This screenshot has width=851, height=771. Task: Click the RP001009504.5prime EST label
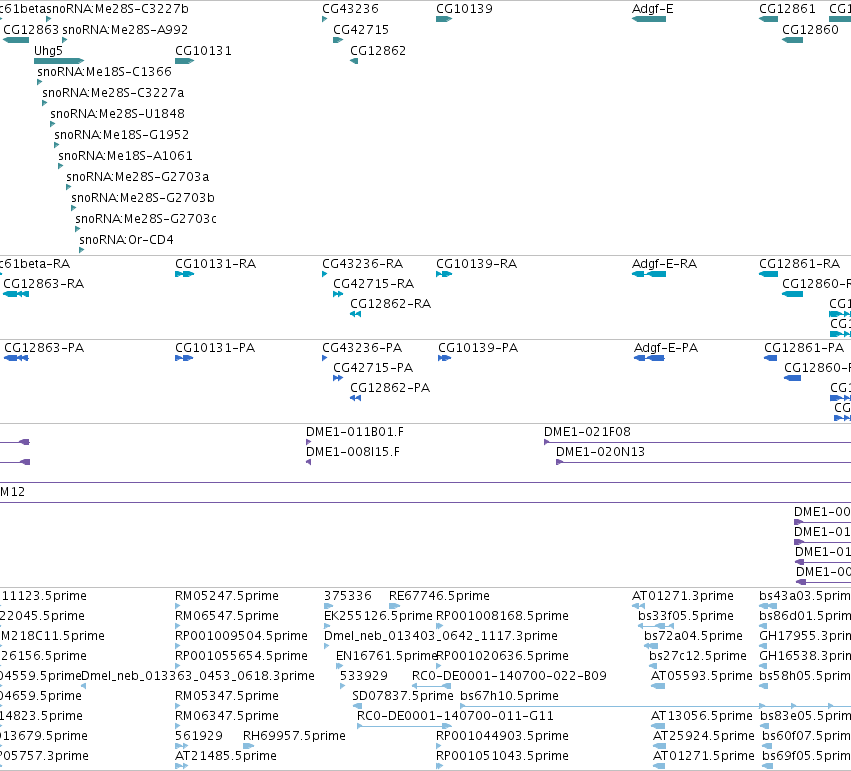[x=242, y=636]
